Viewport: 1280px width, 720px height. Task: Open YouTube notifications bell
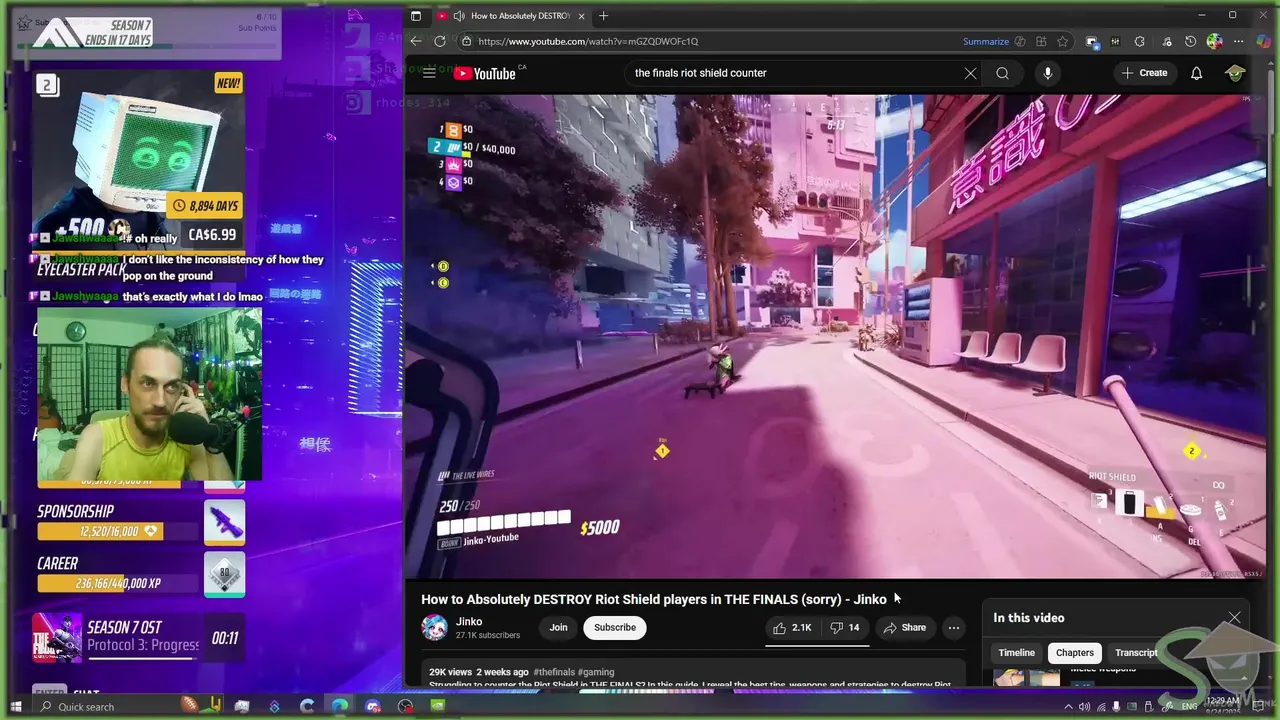pyautogui.click(x=1196, y=73)
